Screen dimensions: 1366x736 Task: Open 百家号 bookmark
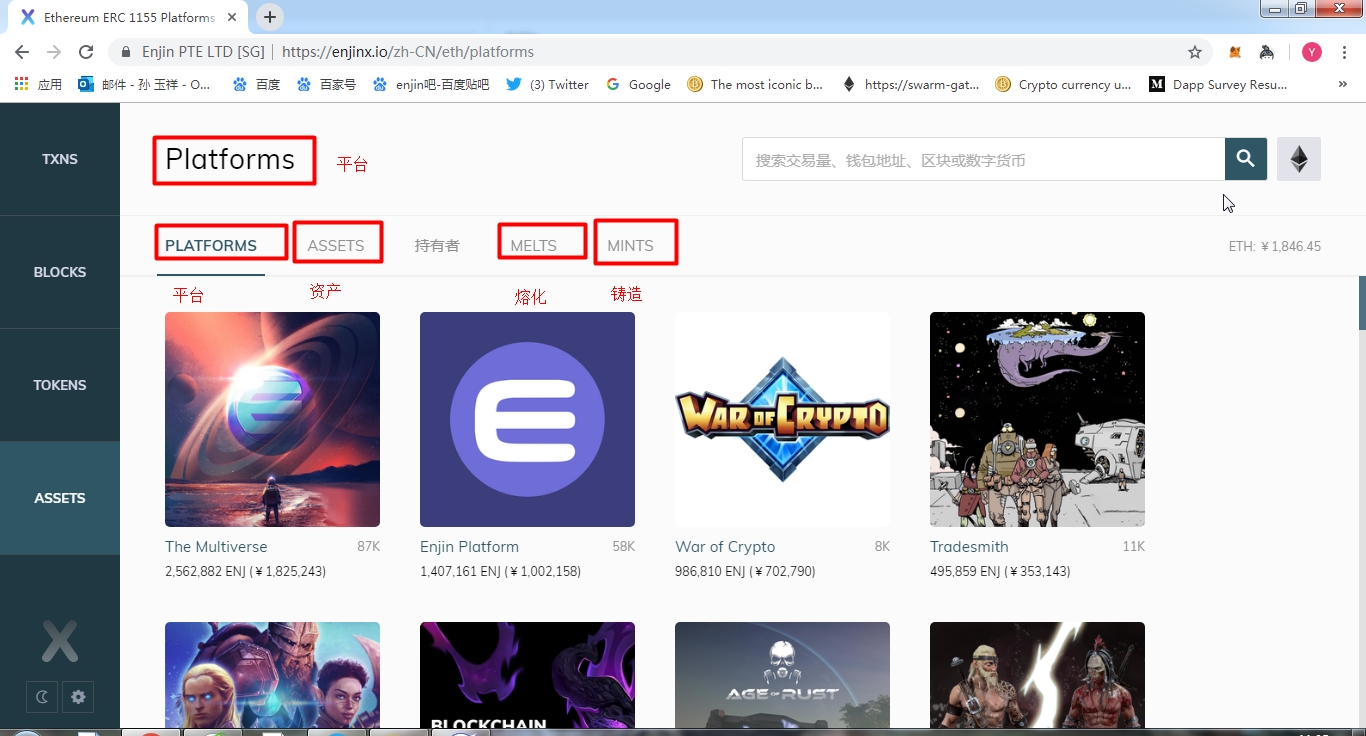(327, 85)
